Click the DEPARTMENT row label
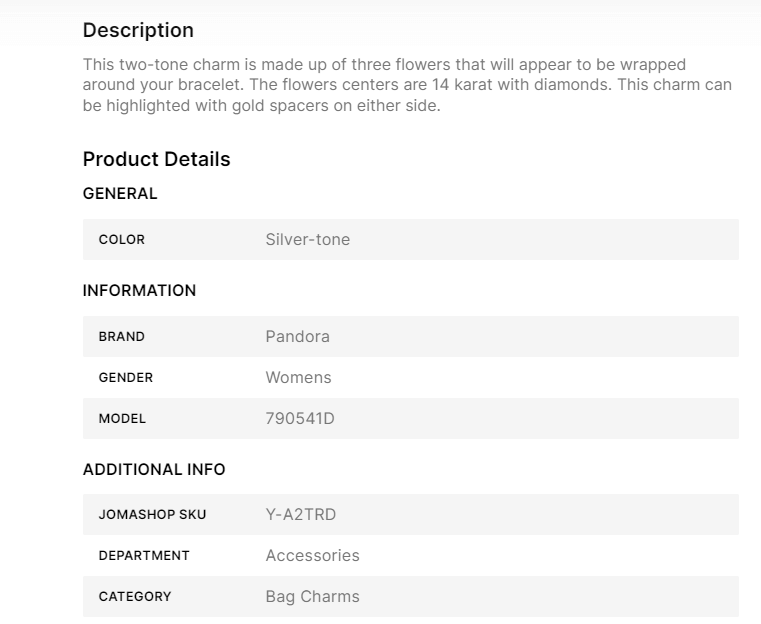 143,556
